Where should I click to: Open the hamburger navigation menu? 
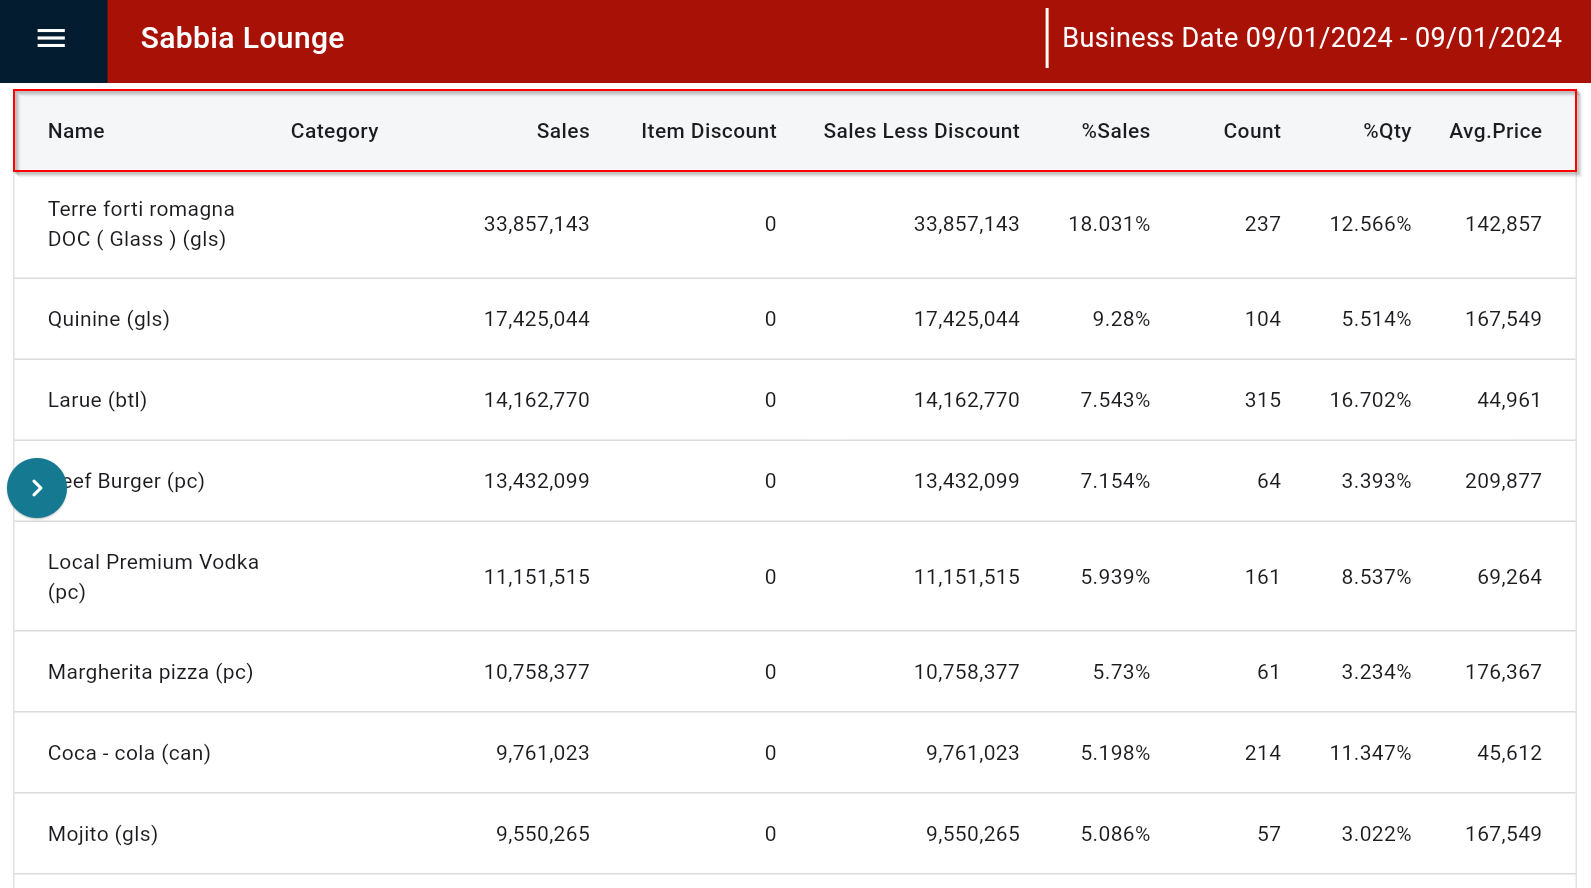51,39
